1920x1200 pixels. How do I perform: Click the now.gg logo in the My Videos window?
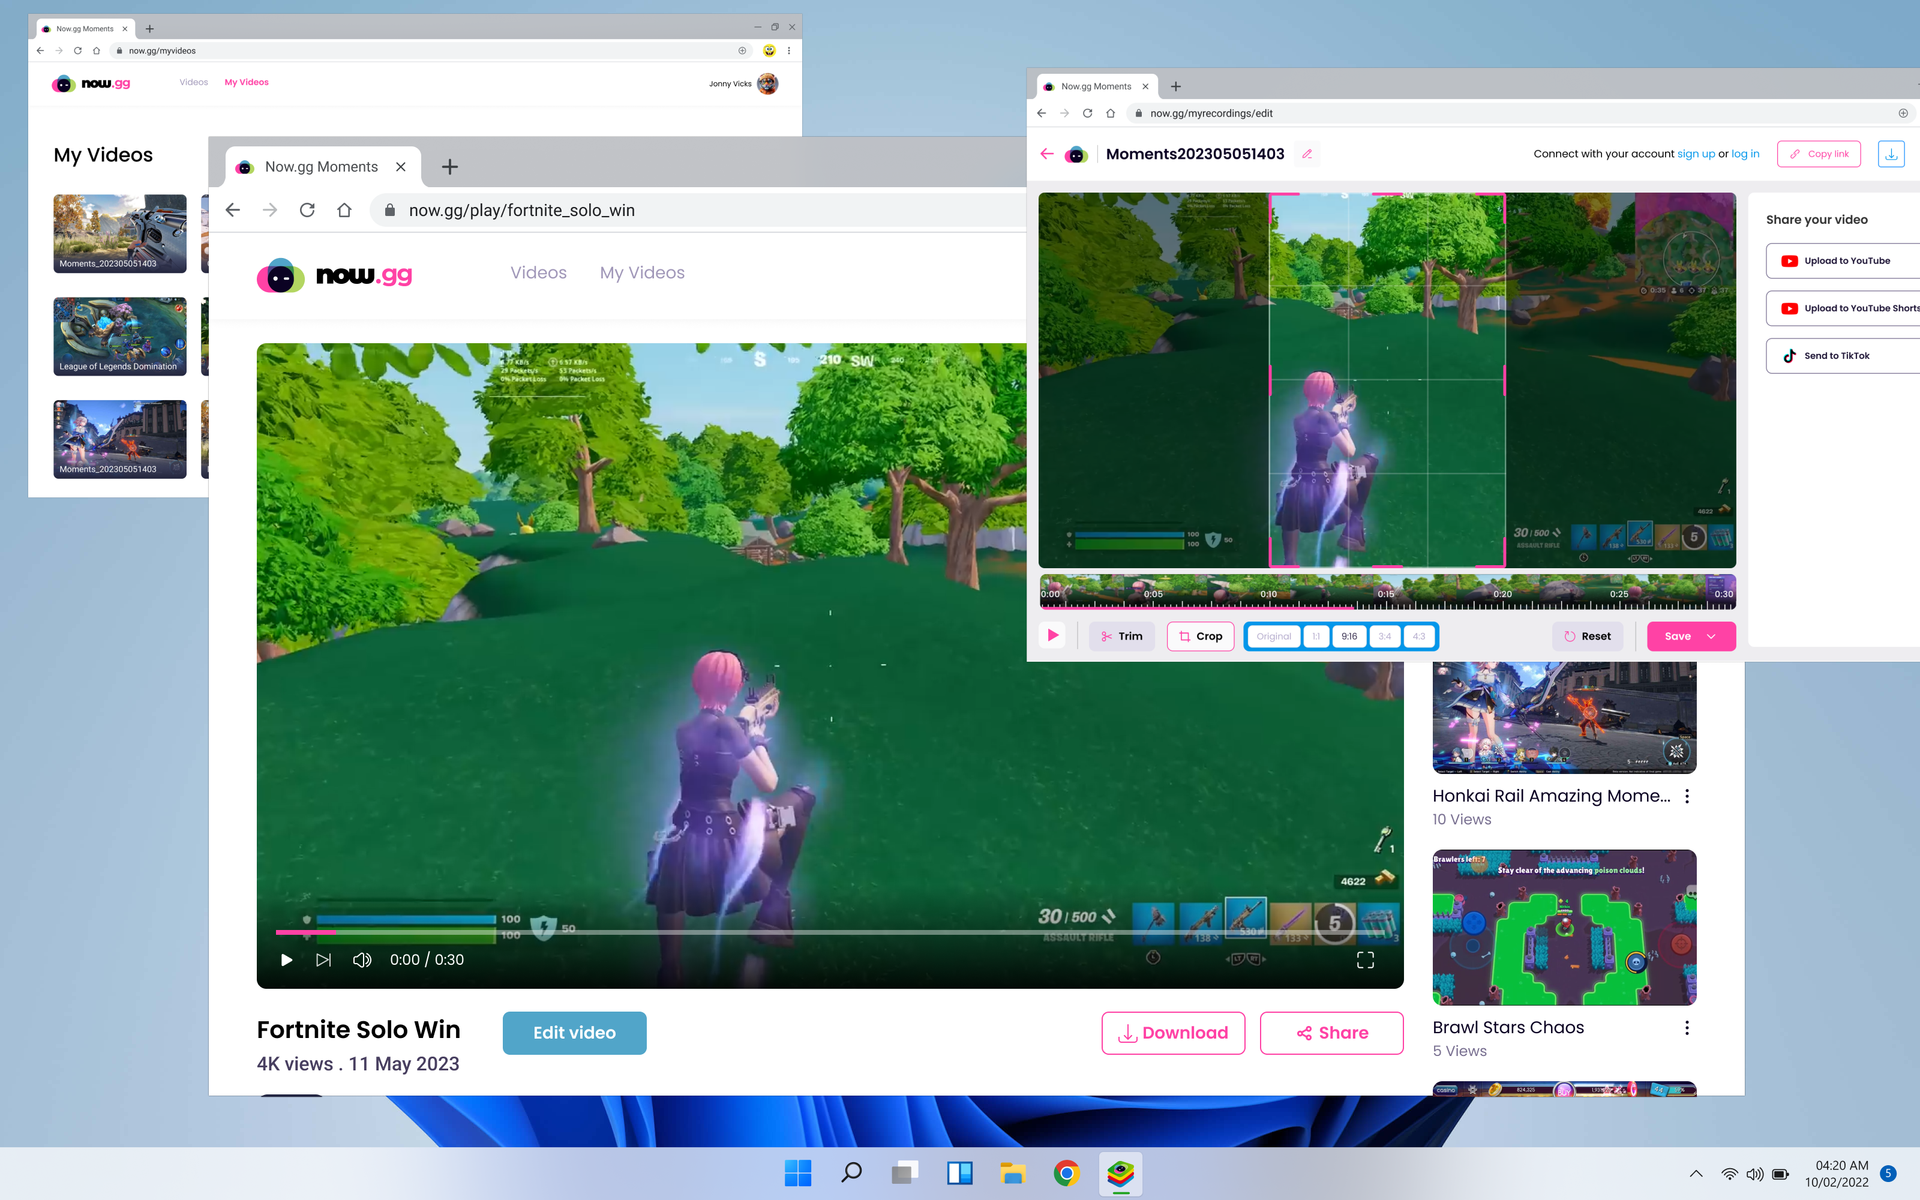pos(91,84)
